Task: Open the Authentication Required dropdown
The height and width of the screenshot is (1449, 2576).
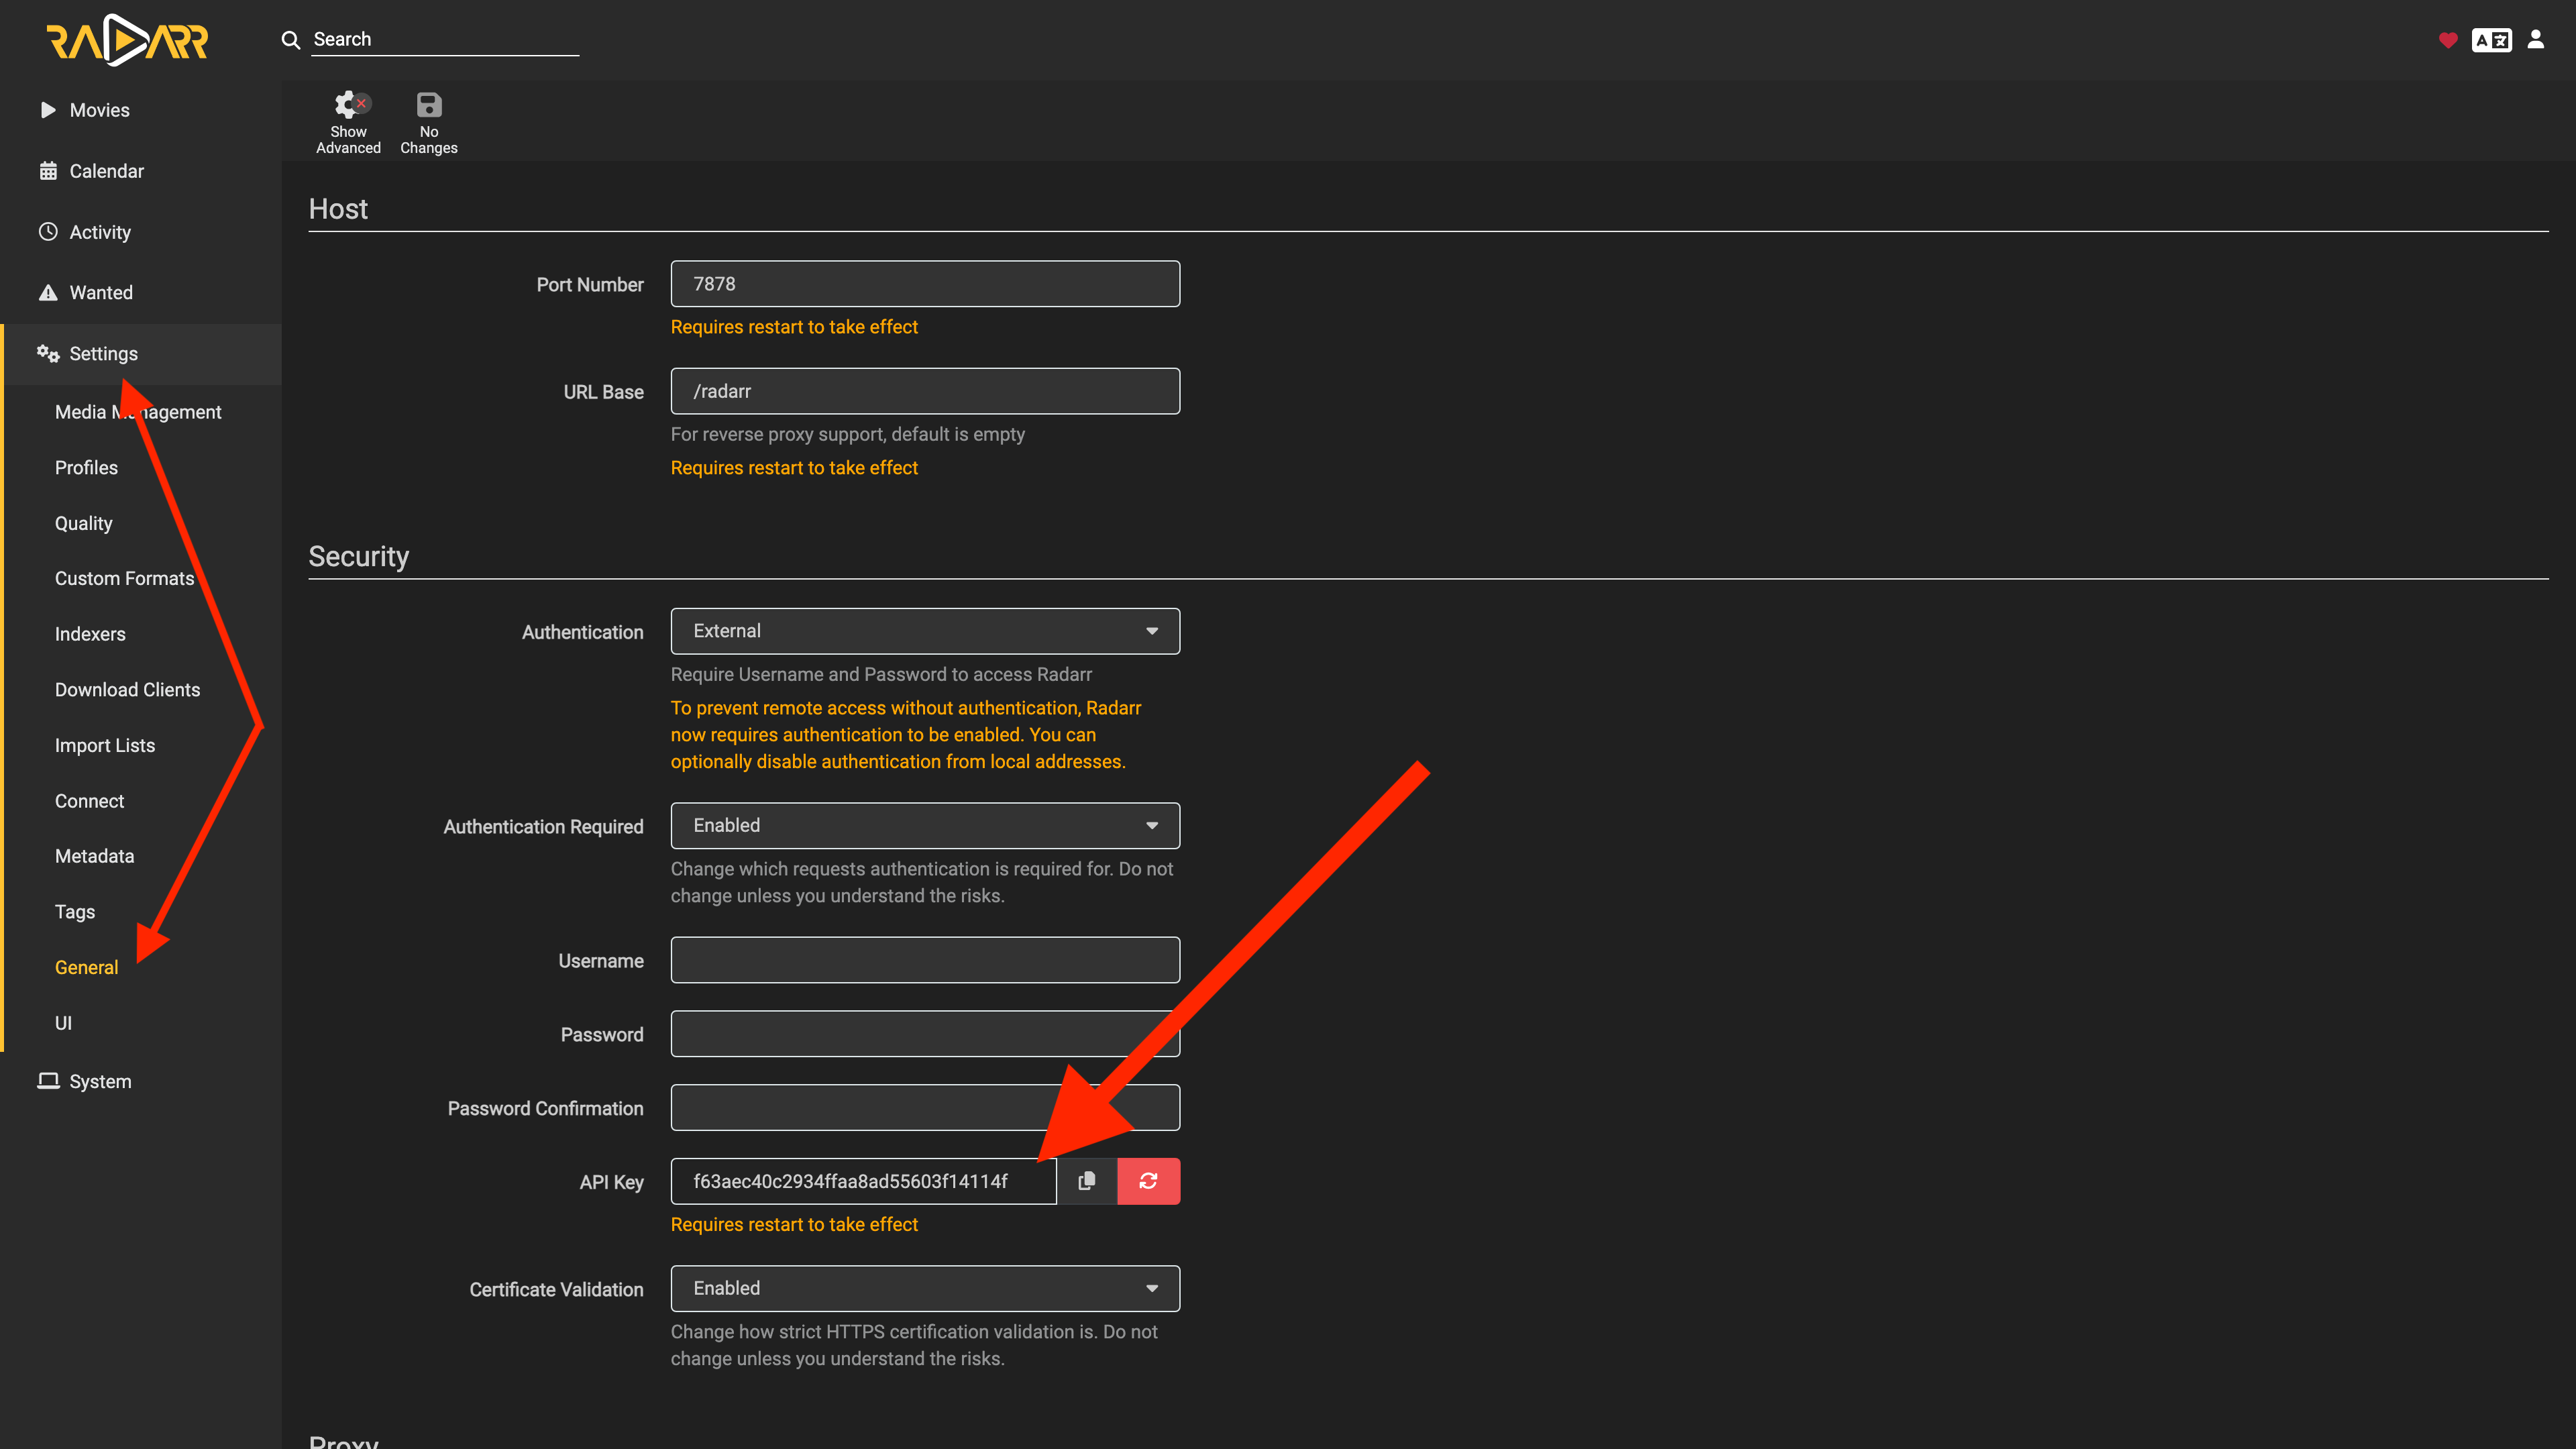Action: pos(925,825)
